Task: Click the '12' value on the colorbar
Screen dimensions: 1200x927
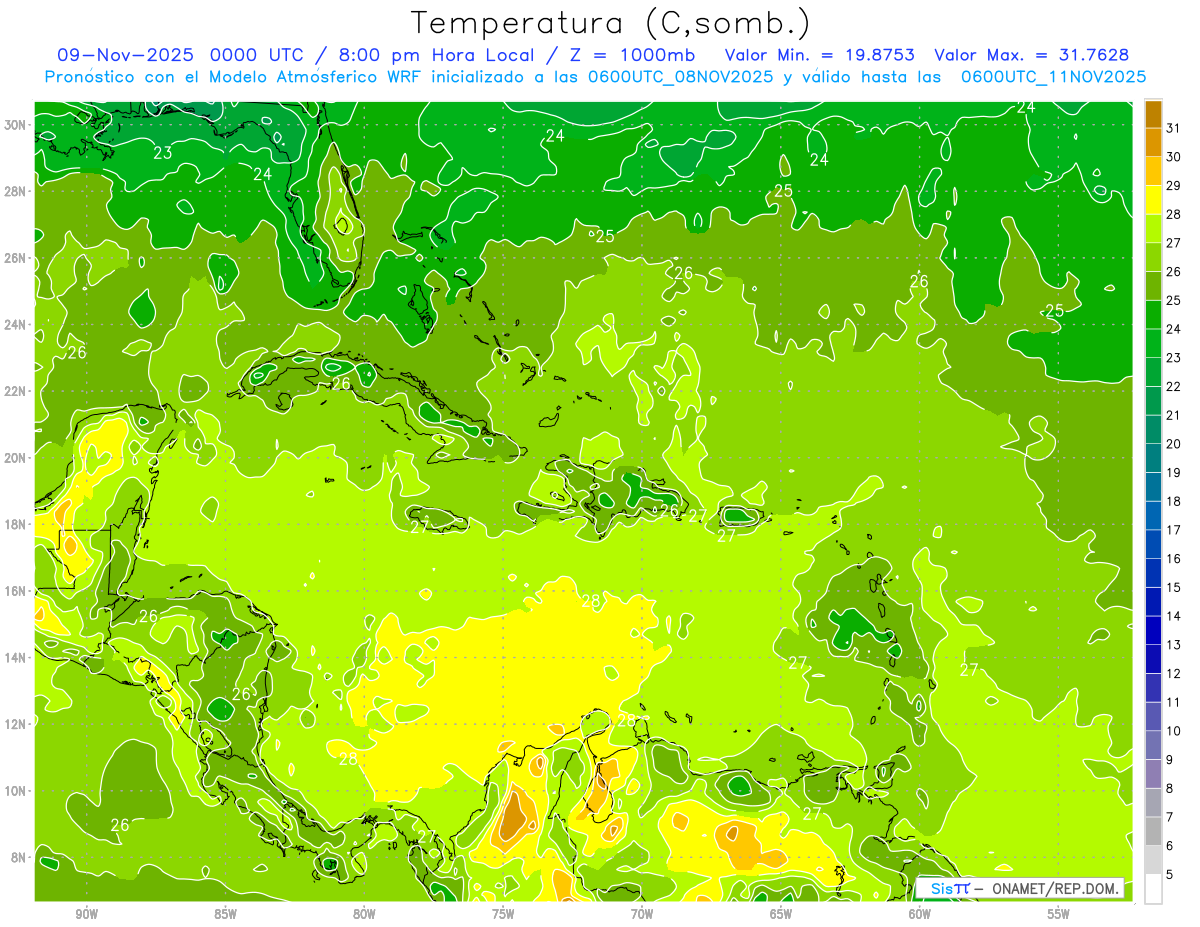Action: pyautogui.click(x=1173, y=674)
